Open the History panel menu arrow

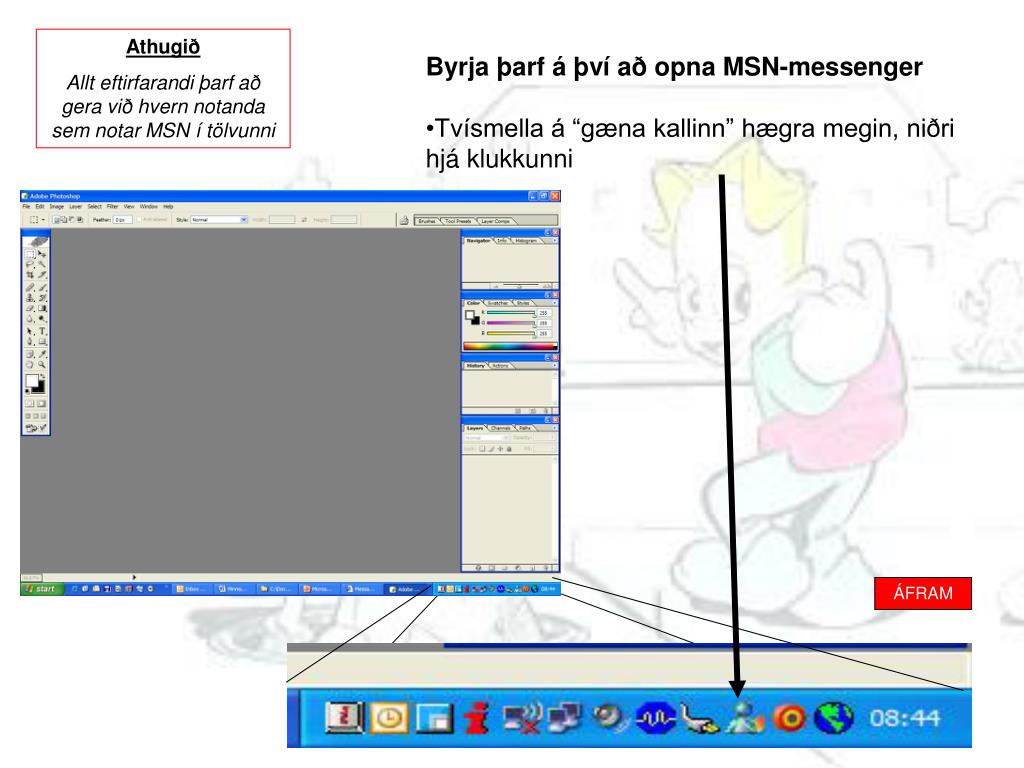555,366
